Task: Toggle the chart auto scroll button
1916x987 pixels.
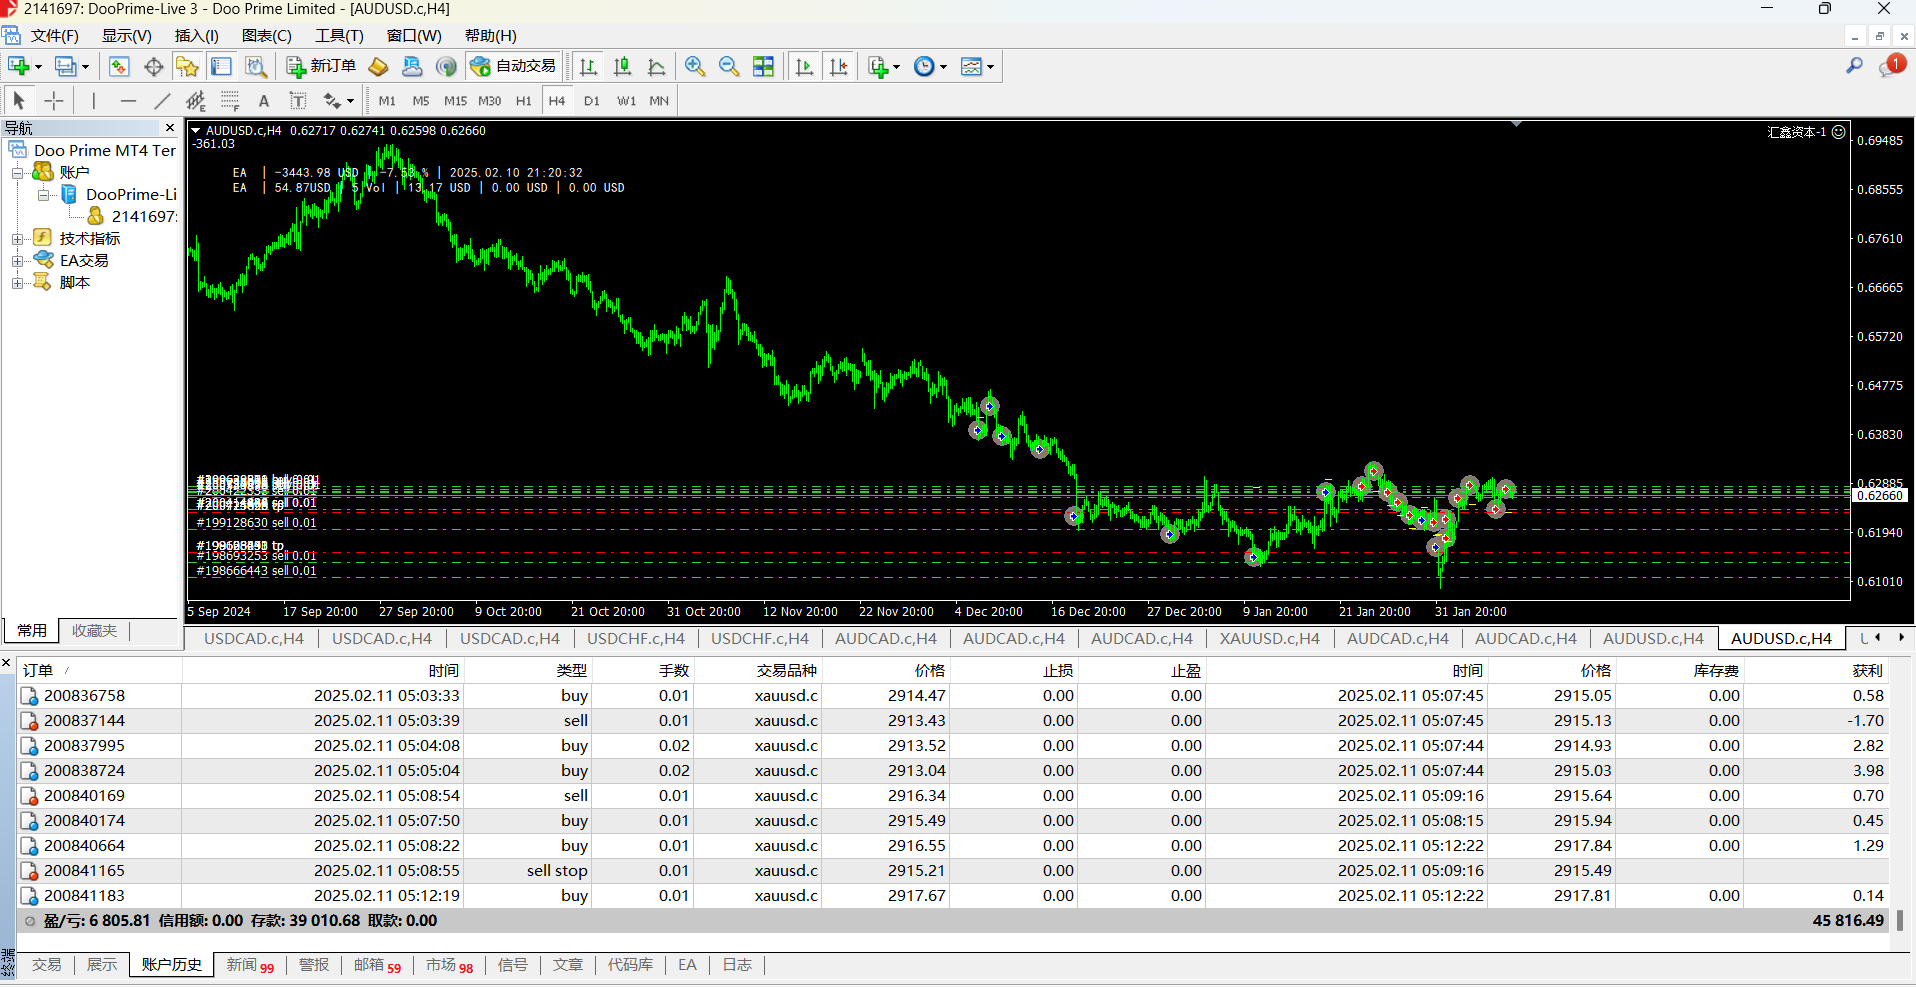Action: (804, 67)
